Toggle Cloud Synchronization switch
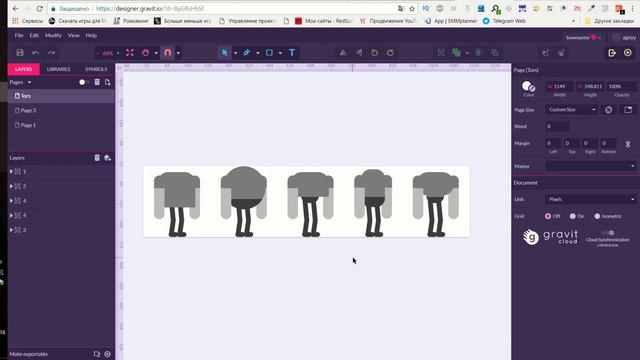Screen dimensions: 640x360 pos(607,233)
